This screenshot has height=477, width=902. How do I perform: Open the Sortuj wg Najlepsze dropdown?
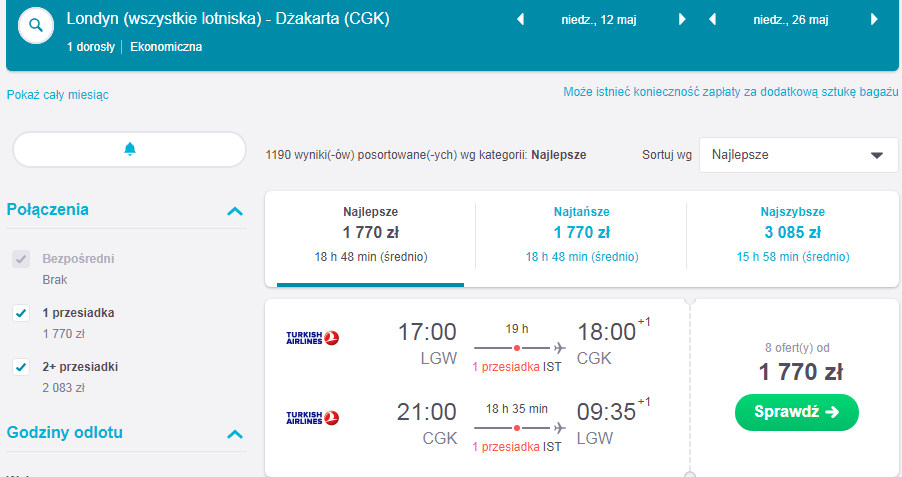click(798, 155)
